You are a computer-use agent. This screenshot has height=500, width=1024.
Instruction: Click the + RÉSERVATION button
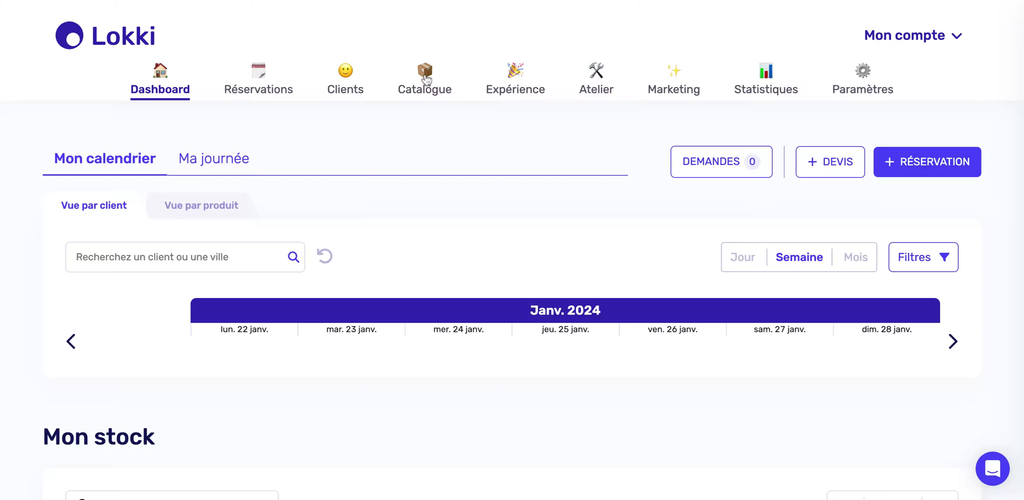point(927,162)
